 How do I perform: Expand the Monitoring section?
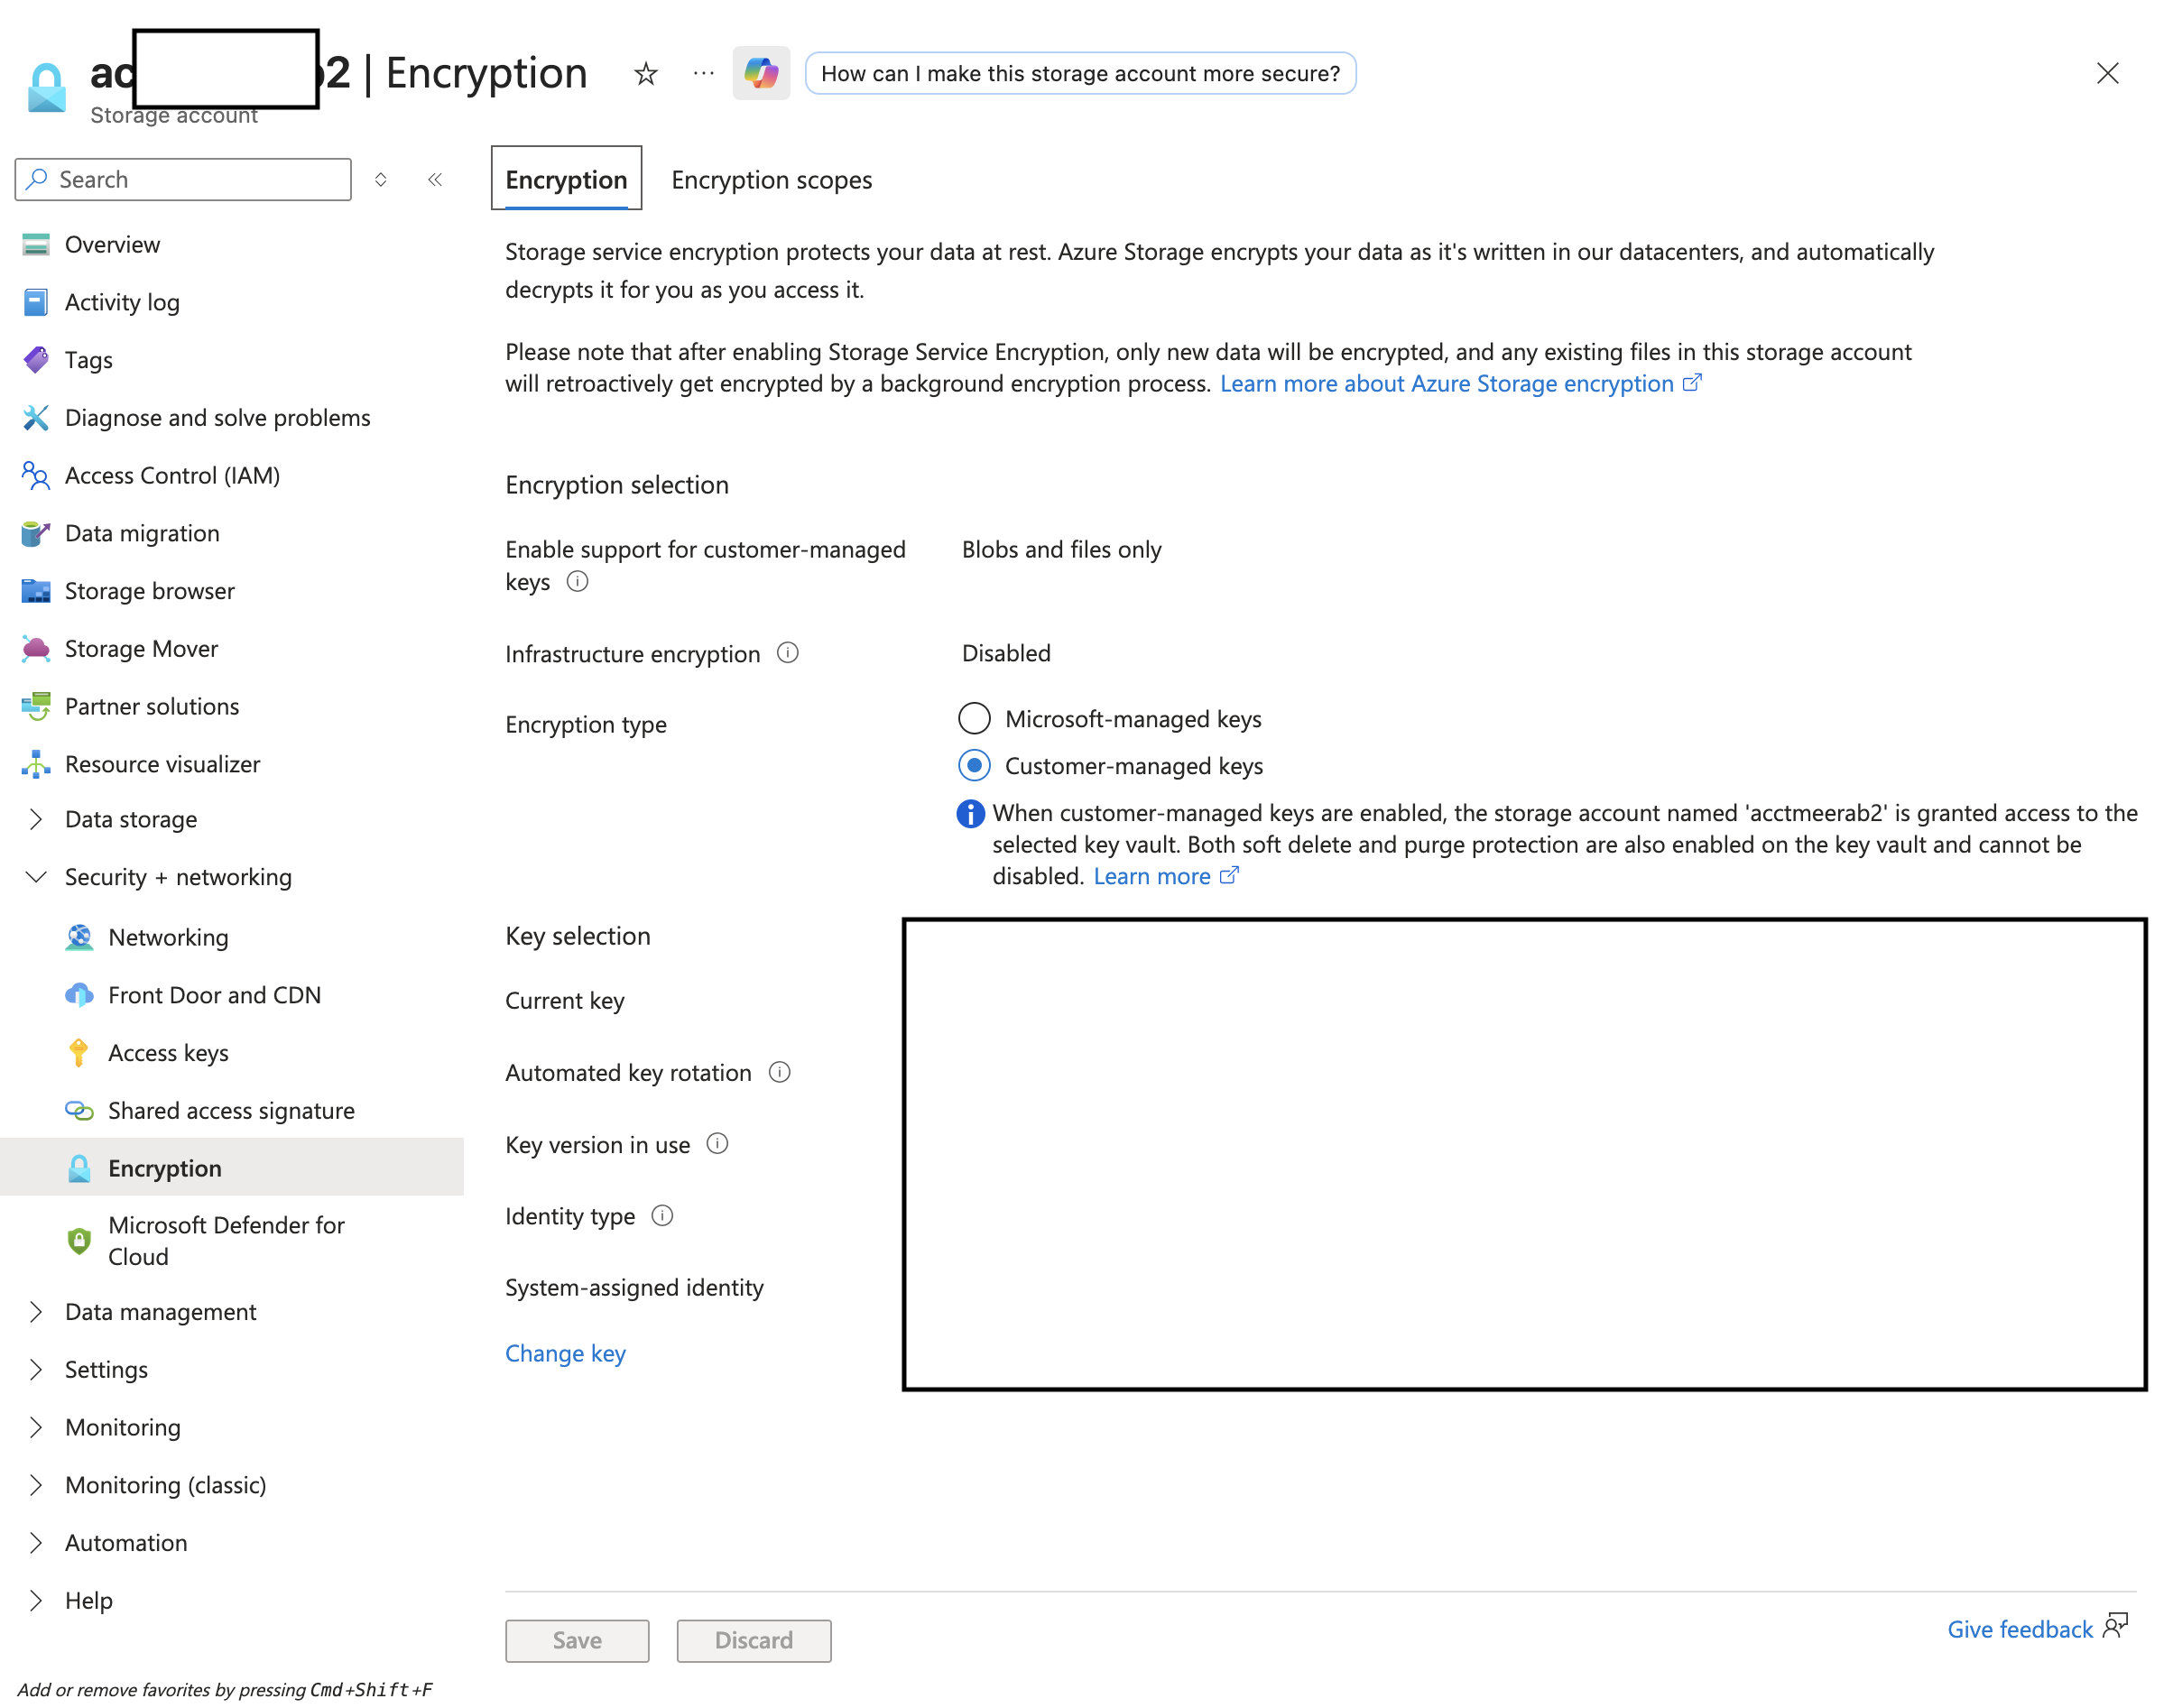pyautogui.click(x=36, y=1427)
